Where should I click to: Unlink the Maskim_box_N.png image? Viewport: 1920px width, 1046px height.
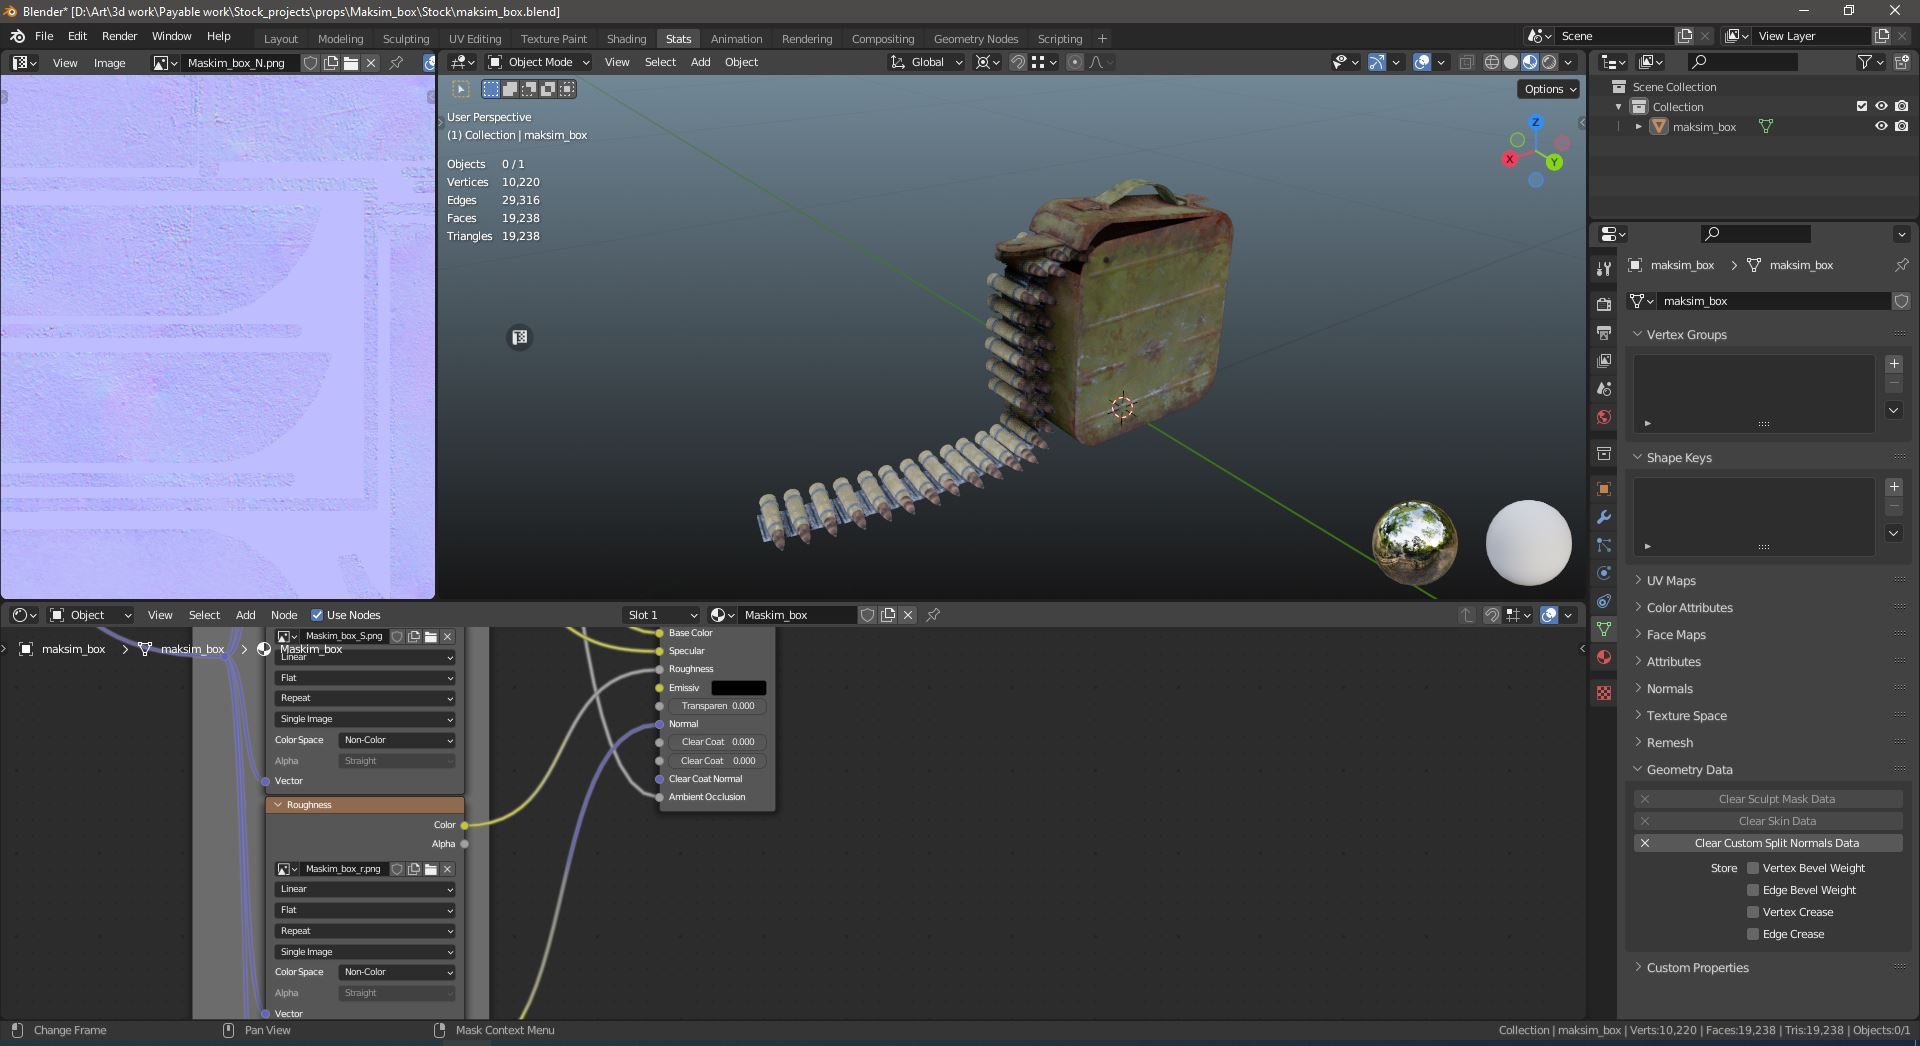(371, 63)
